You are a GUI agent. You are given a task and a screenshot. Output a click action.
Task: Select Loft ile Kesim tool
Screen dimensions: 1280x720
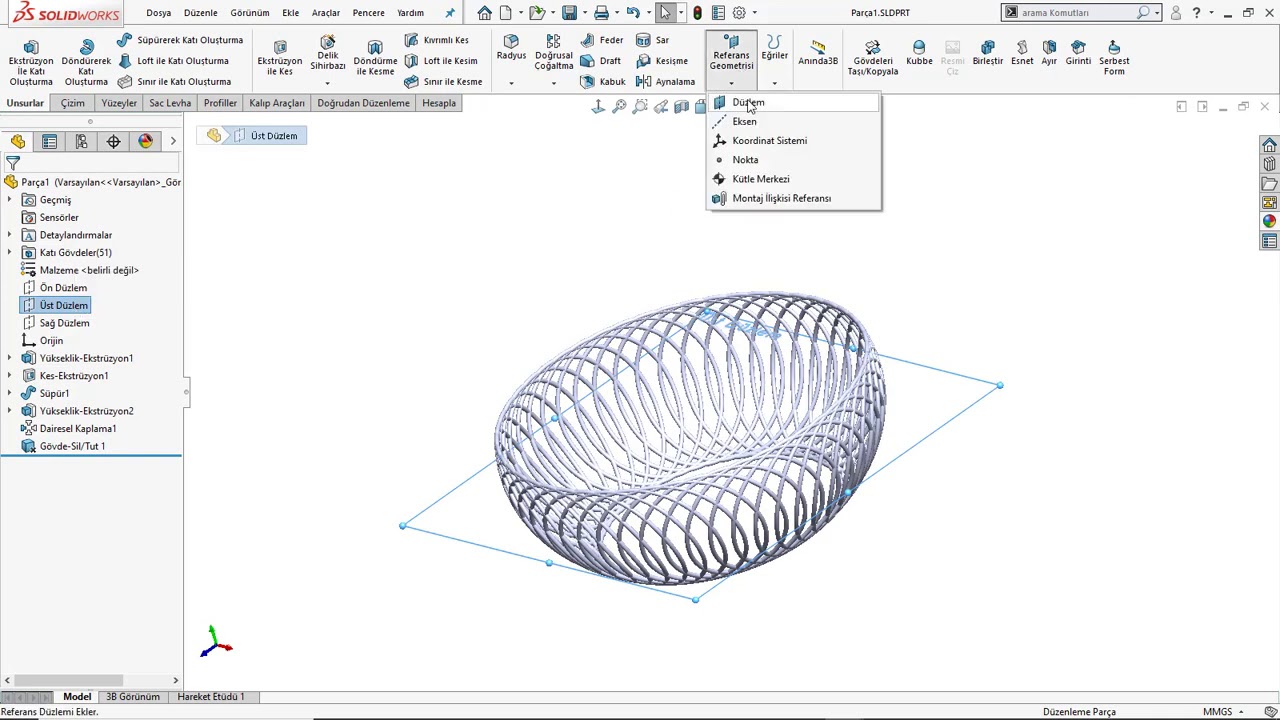[x=441, y=61]
